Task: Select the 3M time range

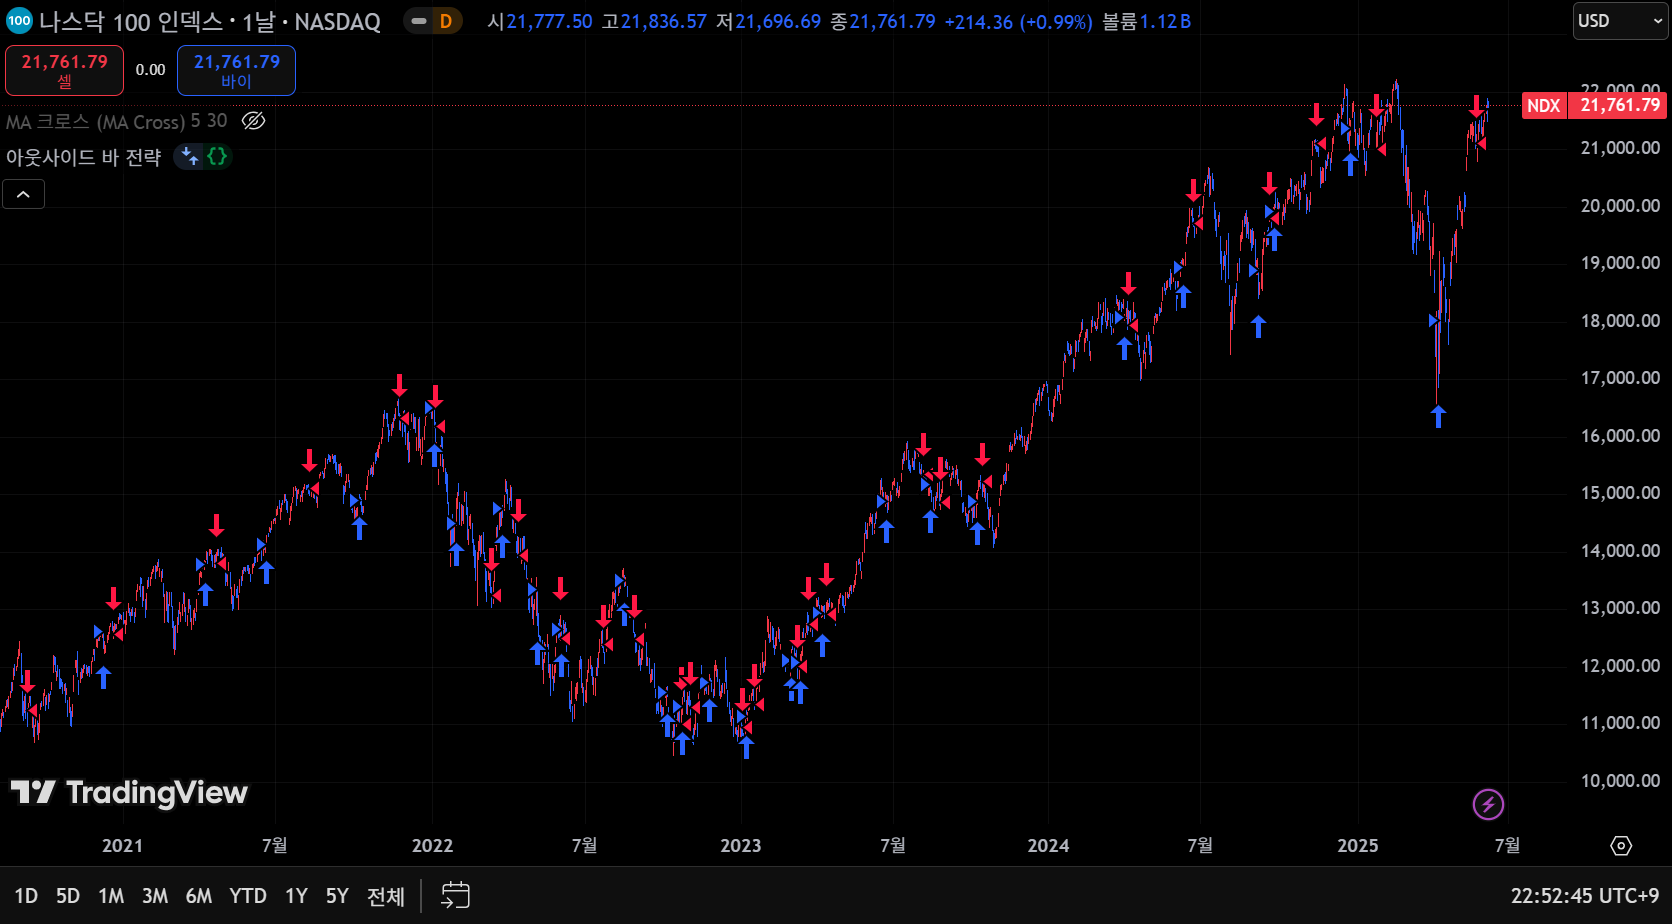Action: (x=155, y=896)
